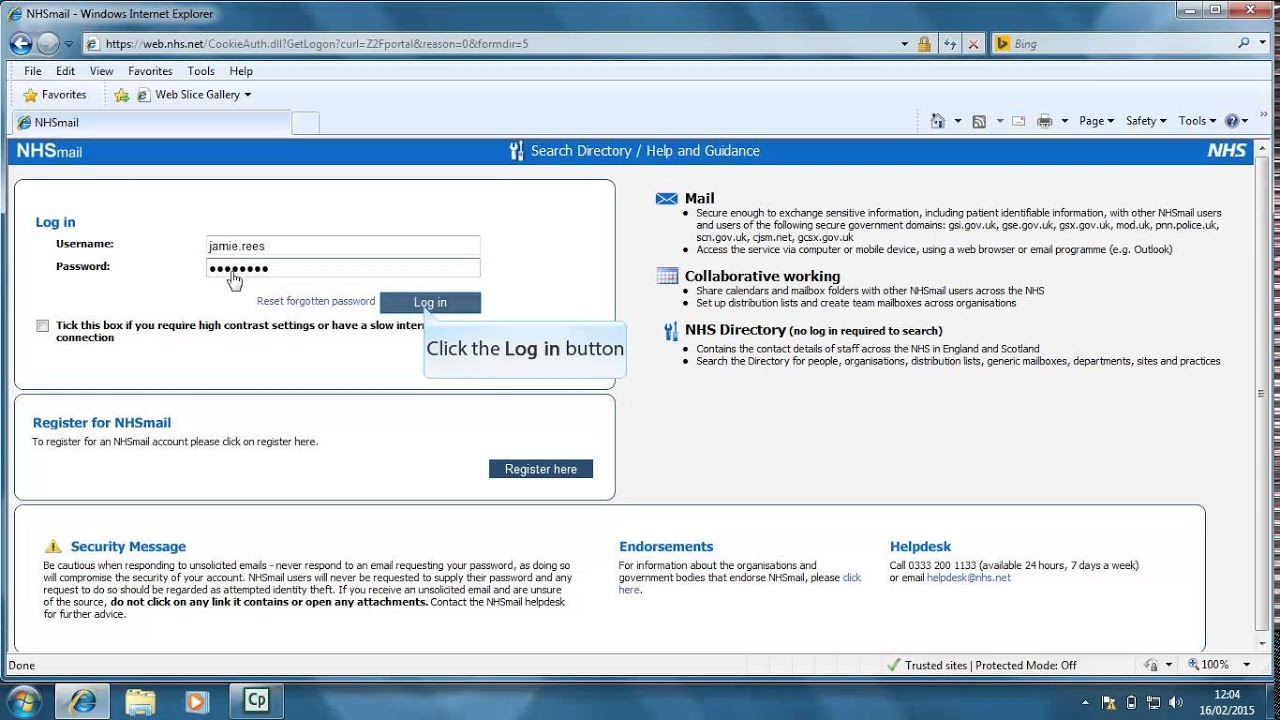Show hidden tray icons arrow
Image resolution: width=1280 pixels, height=720 pixels.
click(x=1086, y=702)
